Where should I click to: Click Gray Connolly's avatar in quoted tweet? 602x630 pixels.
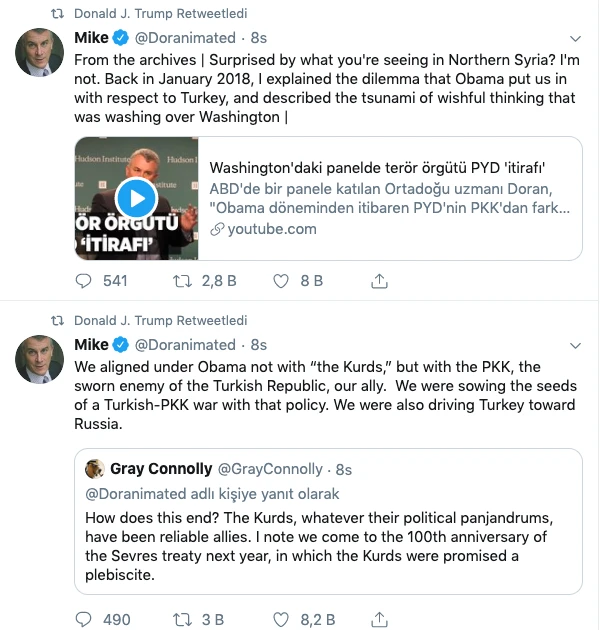[96, 469]
